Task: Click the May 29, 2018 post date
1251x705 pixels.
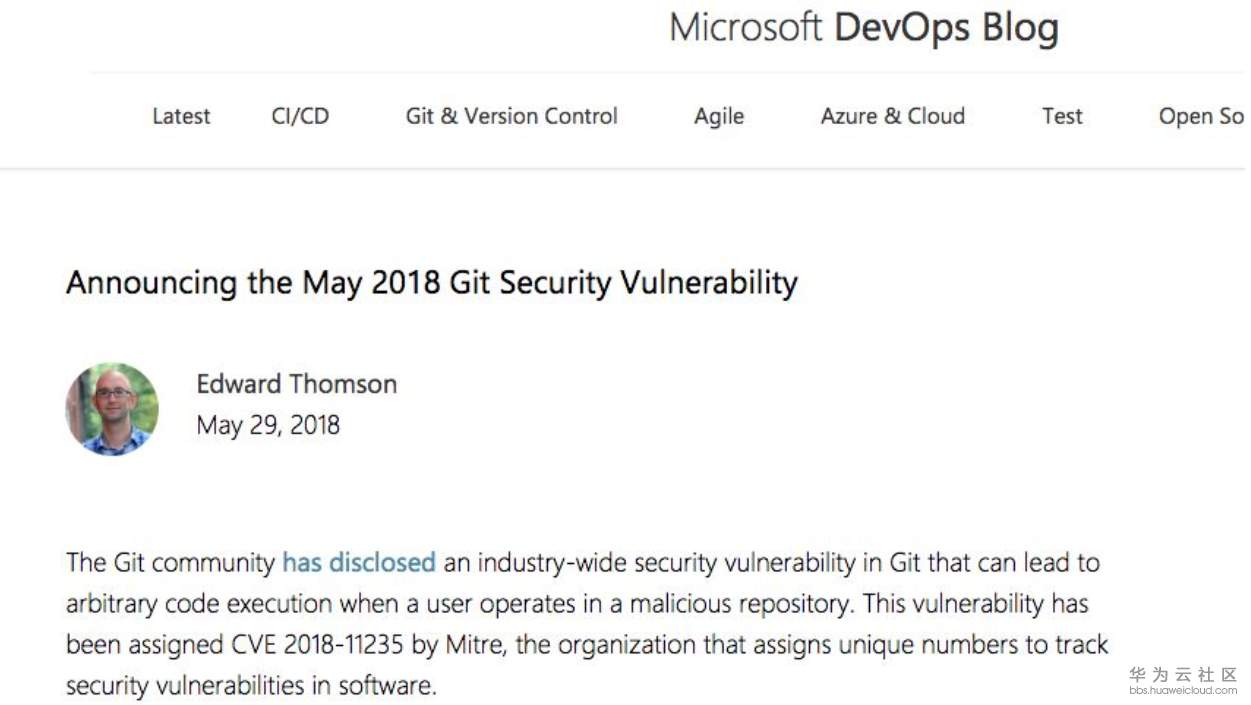Action: (268, 425)
